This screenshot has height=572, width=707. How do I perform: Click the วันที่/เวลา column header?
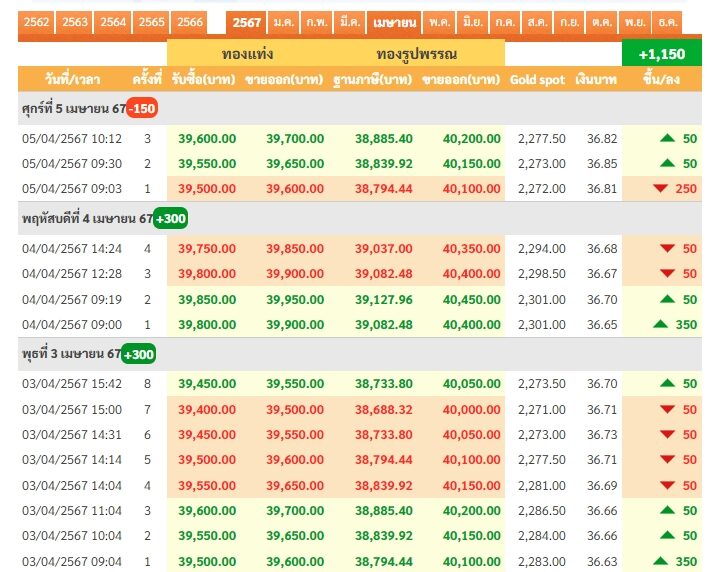point(72,79)
